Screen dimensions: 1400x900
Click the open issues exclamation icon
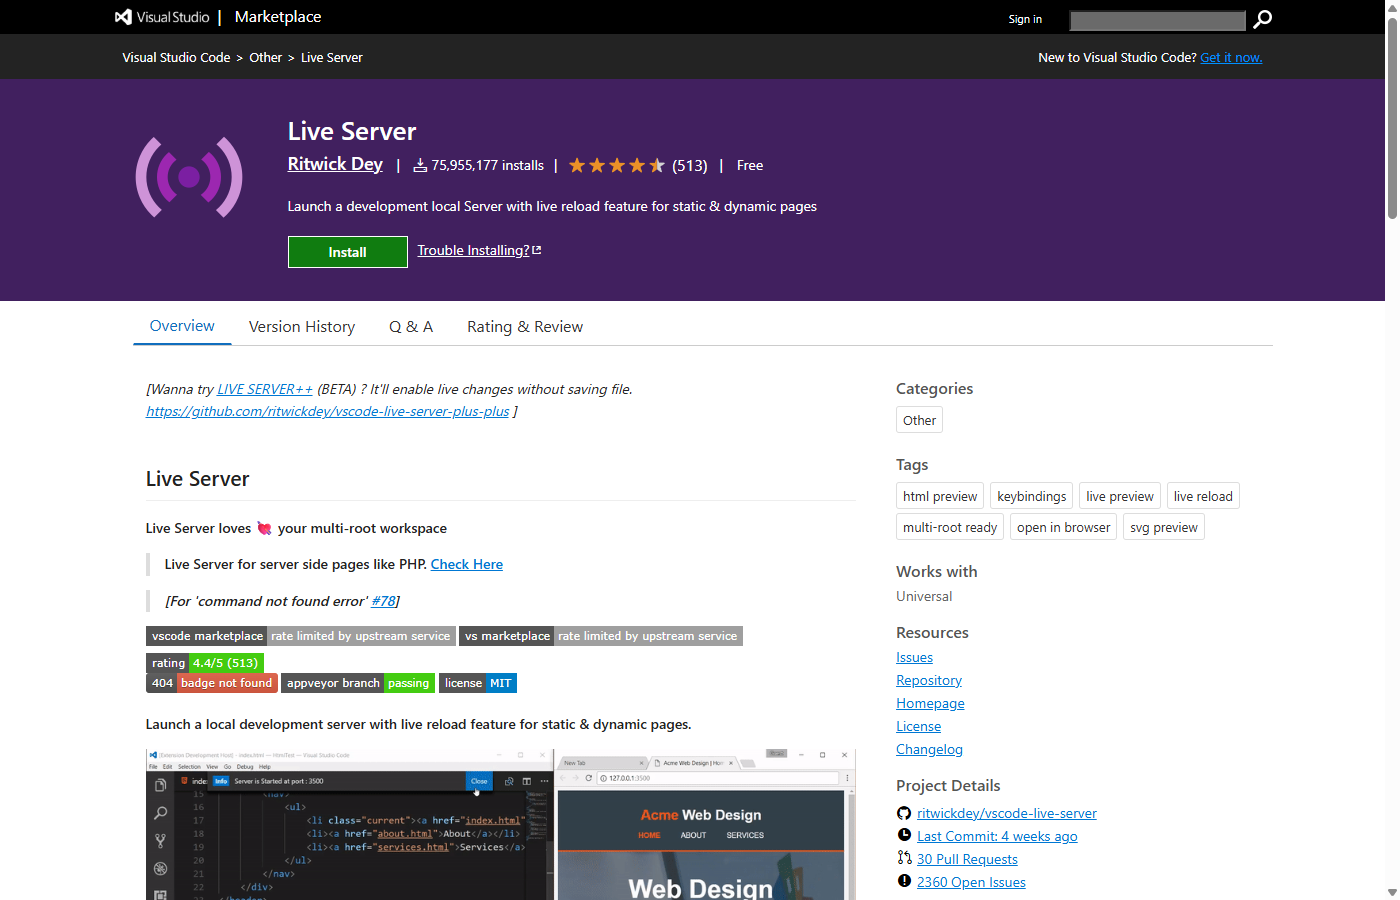pyautogui.click(x=904, y=881)
